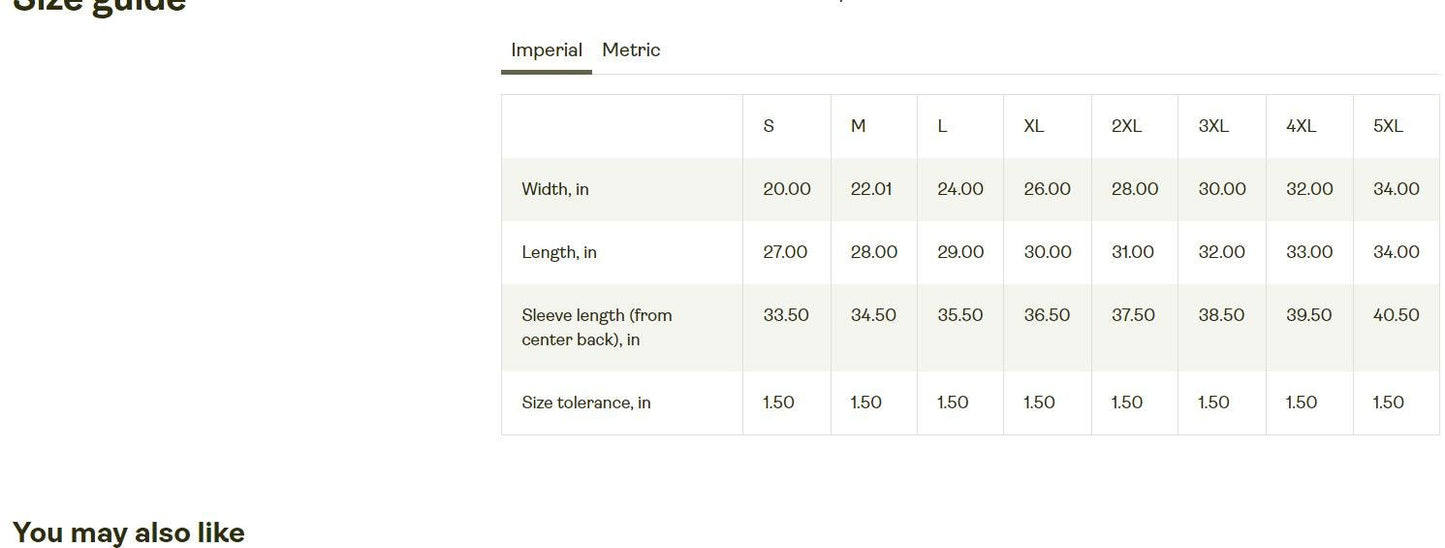Screen dimensions: 1445x548
Task: Click the S size column header
Action: [x=768, y=126]
